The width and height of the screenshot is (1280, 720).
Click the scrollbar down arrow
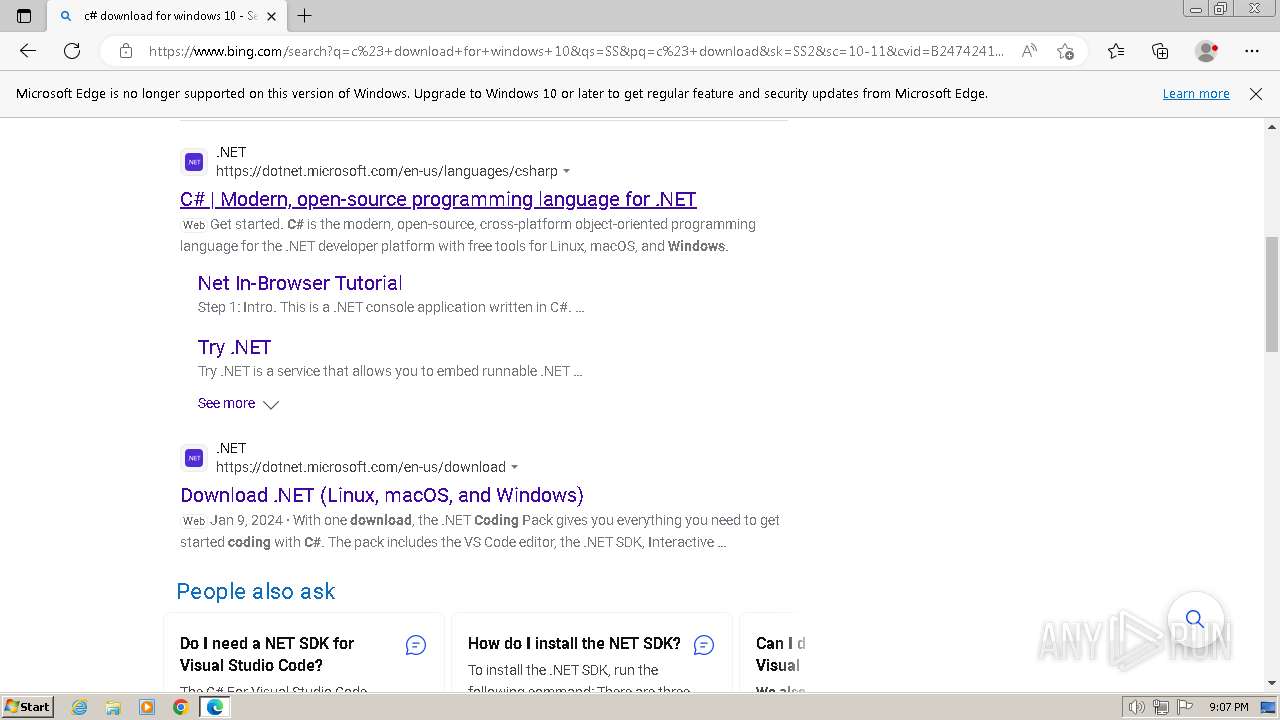coord(1272,684)
